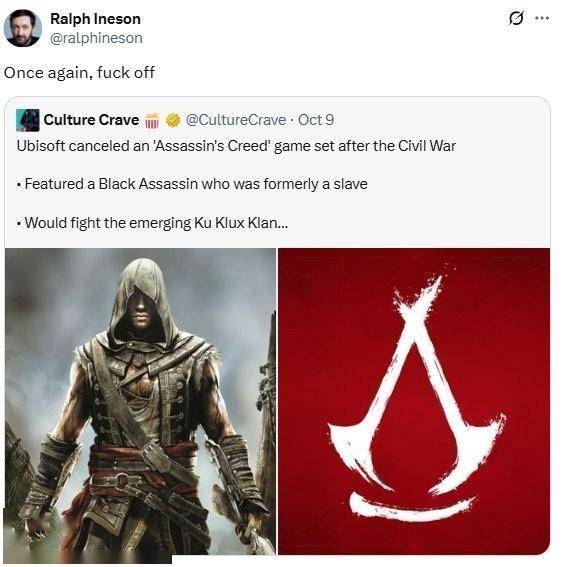The width and height of the screenshot is (565, 567).
Task: Click the Culture Crave display name
Action: coord(91,120)
